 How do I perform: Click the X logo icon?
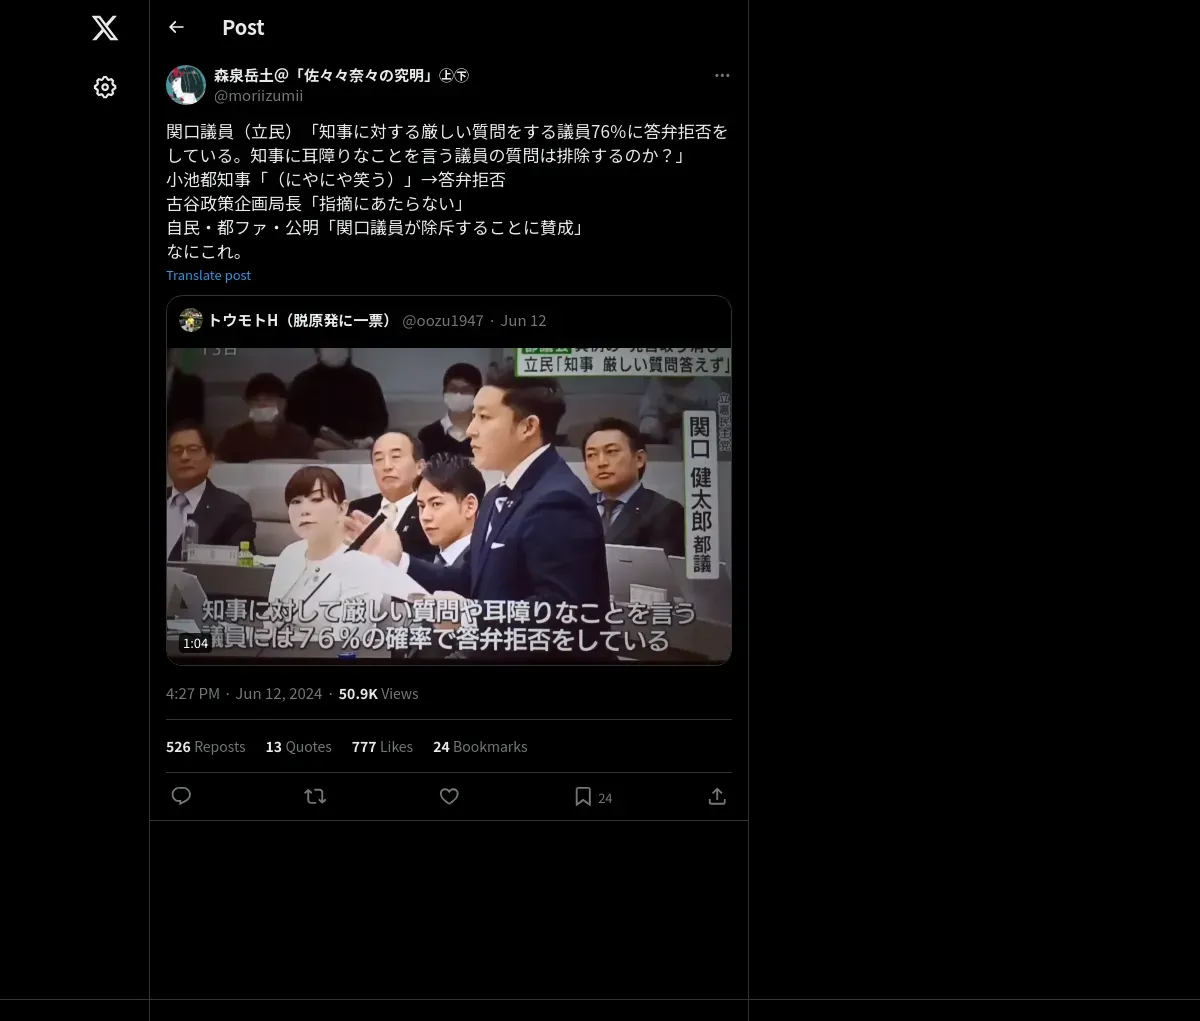105,28
